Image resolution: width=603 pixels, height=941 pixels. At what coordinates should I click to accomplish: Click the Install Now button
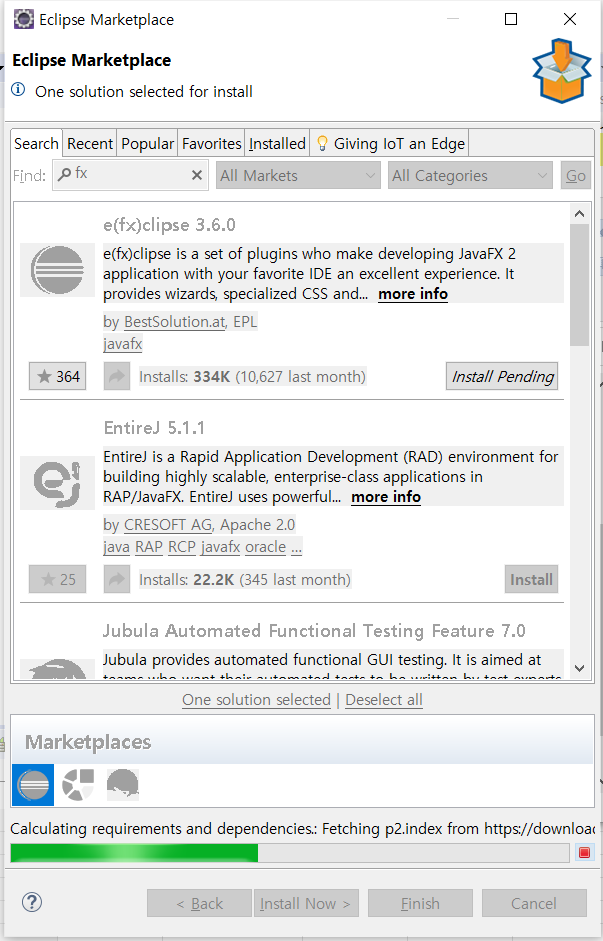[306, 903]
